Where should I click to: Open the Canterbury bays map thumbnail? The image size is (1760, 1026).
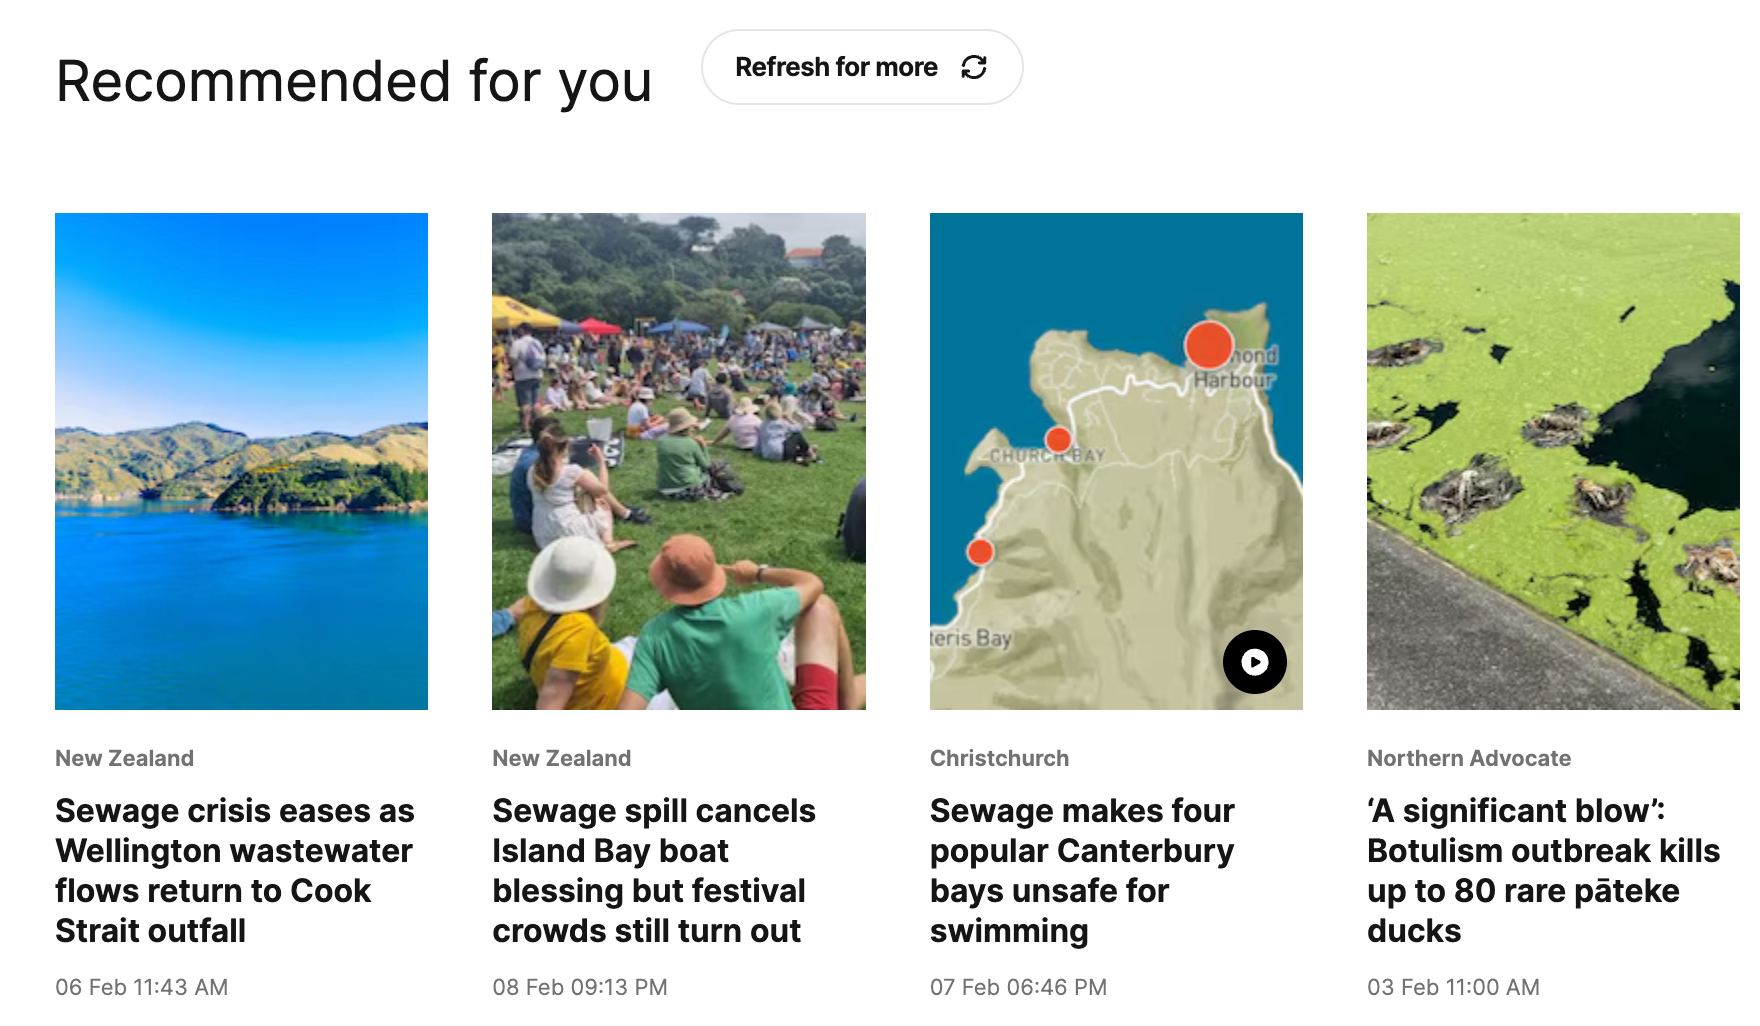(1116, 461)
